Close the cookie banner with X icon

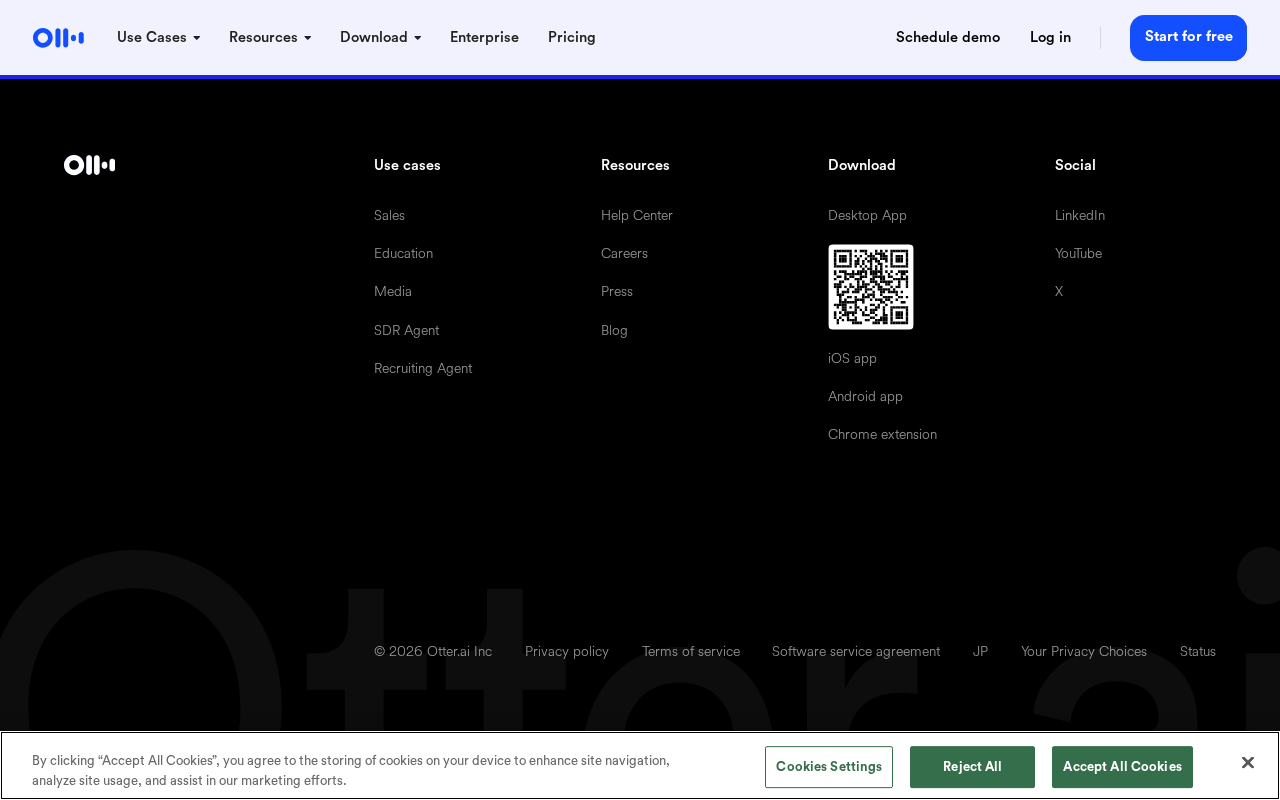tap(1248, 763)
